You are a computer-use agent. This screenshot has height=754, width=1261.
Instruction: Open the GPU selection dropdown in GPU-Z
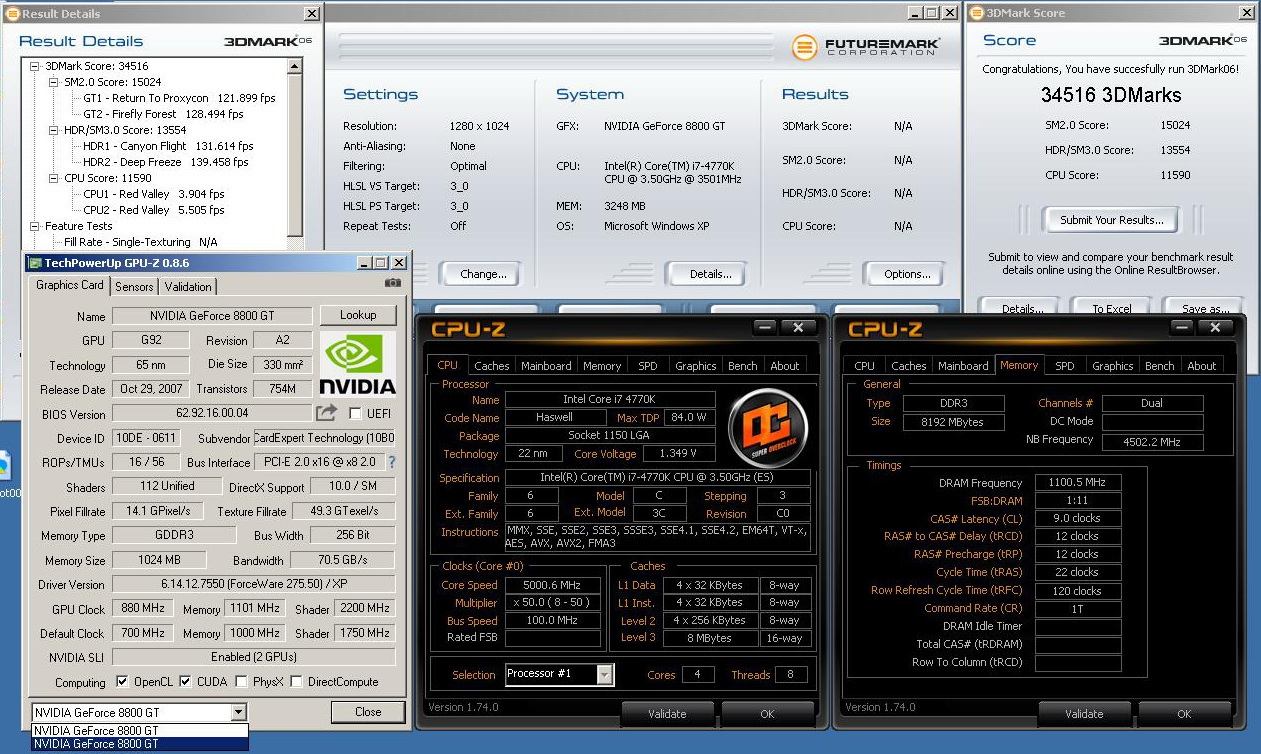[238, 712]
